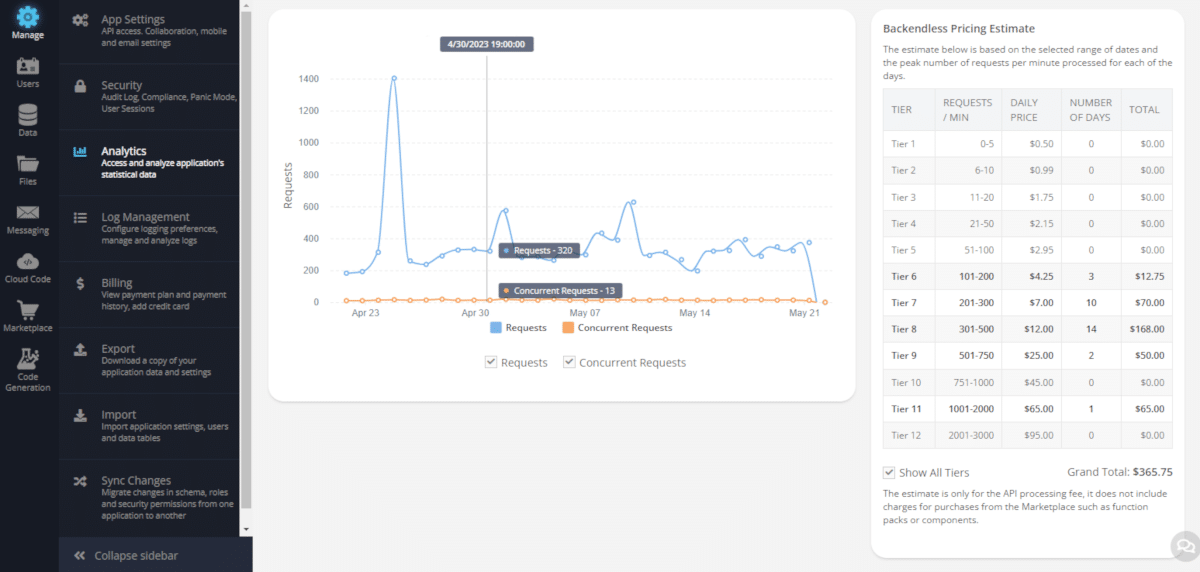
Task: Click the blue Requests legend swatch
Action: click(x=496, y=327)
